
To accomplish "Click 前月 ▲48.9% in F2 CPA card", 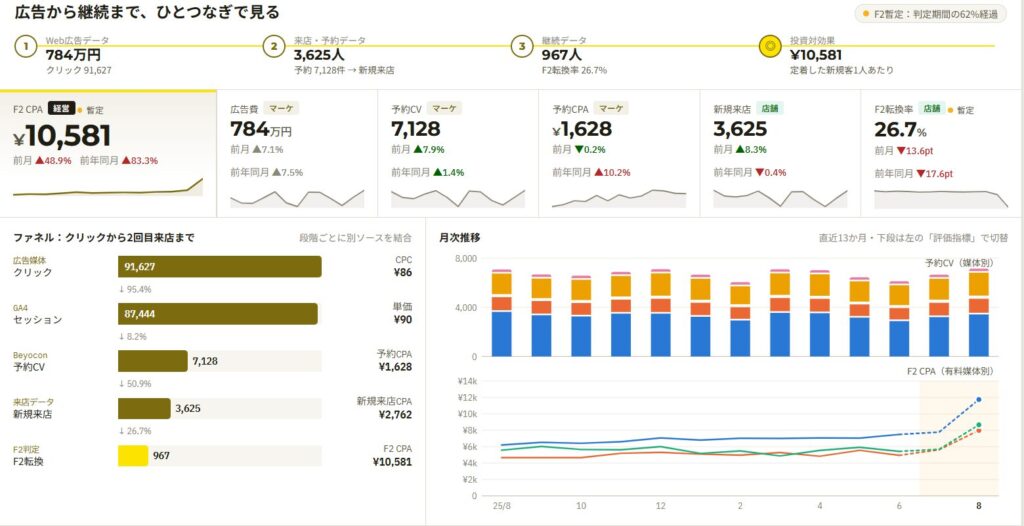I will 42,161.
